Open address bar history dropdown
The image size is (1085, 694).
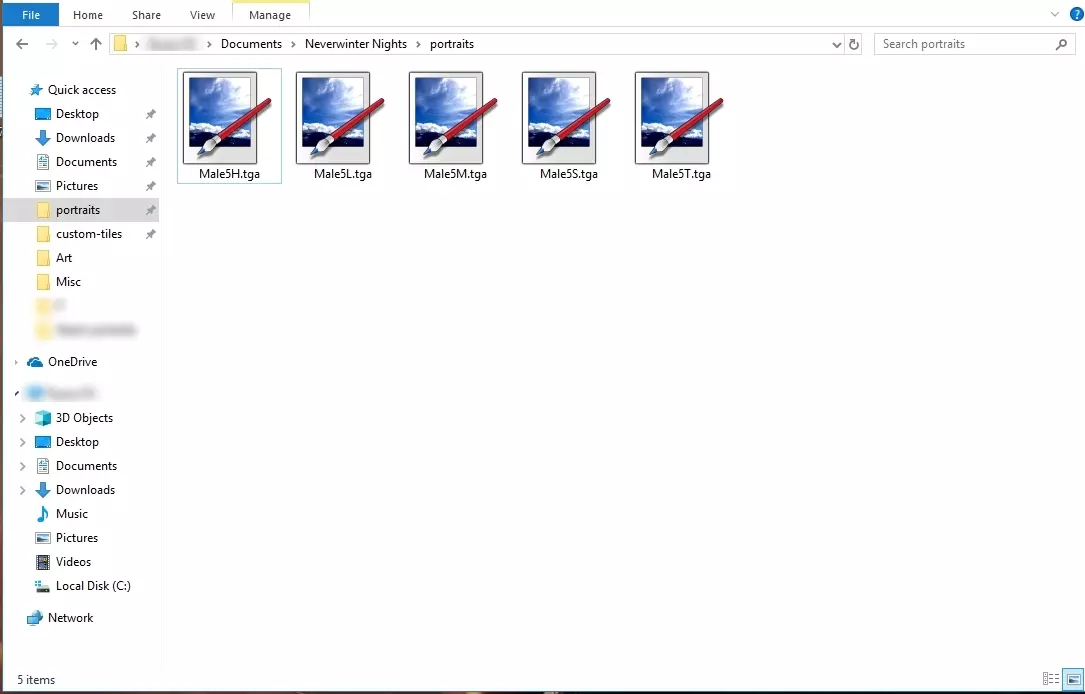[837, 44]
